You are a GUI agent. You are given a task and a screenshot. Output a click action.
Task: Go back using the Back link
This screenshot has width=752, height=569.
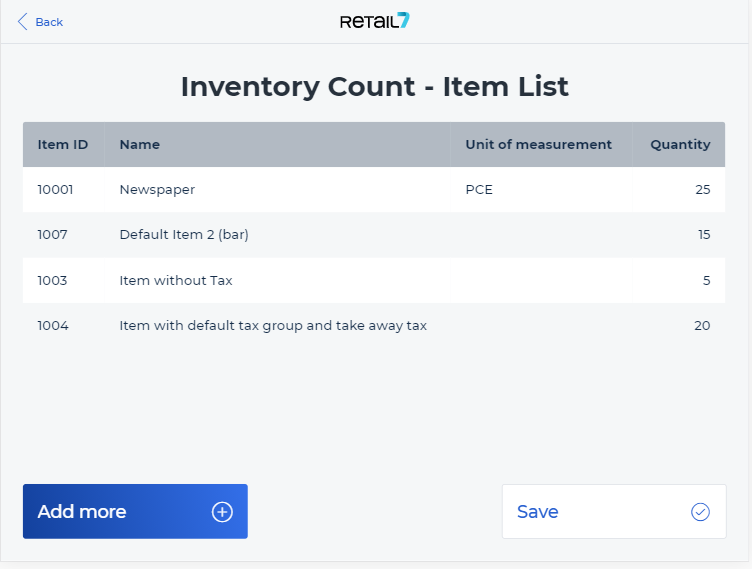click(40, 22)
